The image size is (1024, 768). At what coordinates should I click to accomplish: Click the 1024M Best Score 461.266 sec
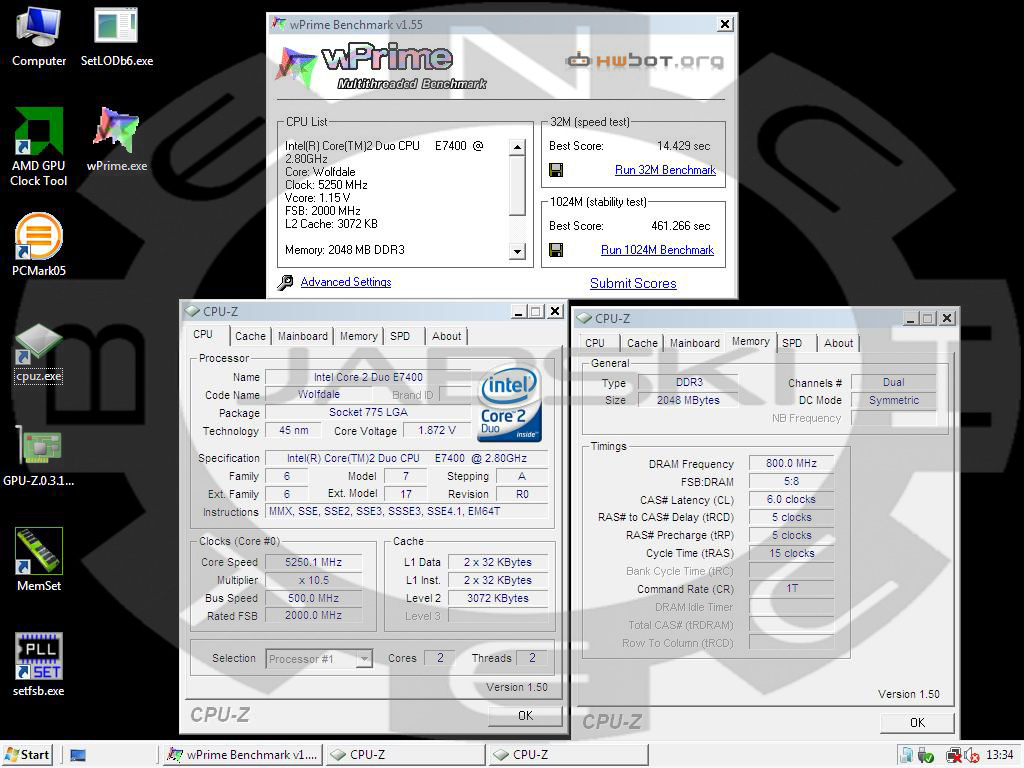pyautogui.click(x=680, y=225)
